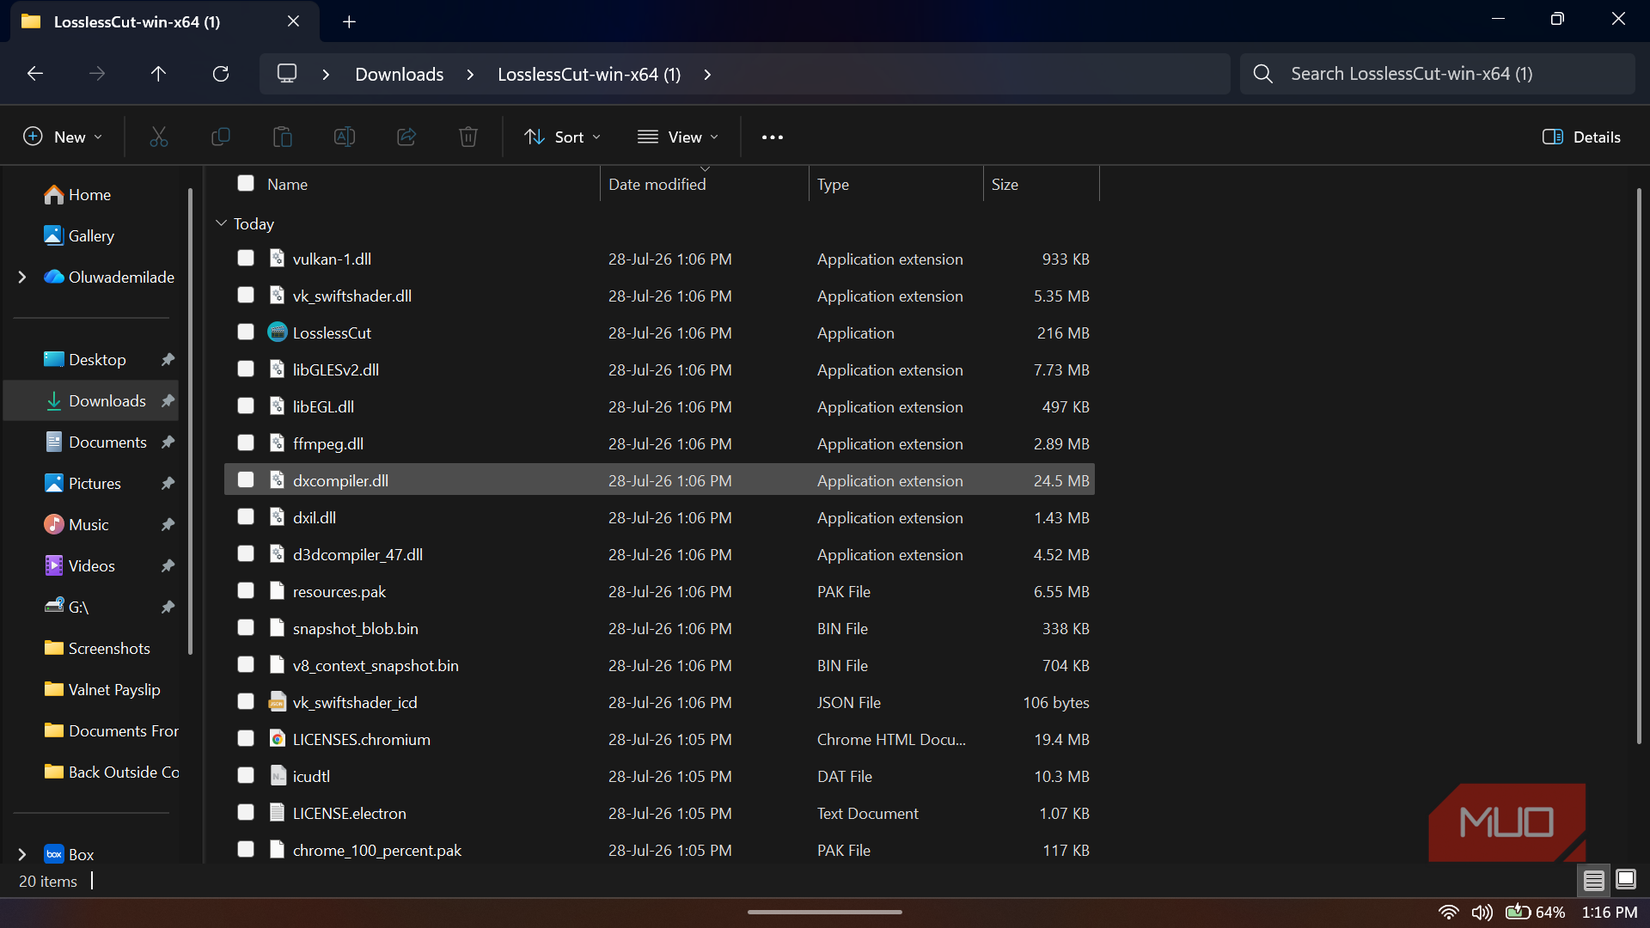The width and height of the screenshot is (1650, 928).
Task: Click the pin icon next to Music
Action: coord(168,525)
